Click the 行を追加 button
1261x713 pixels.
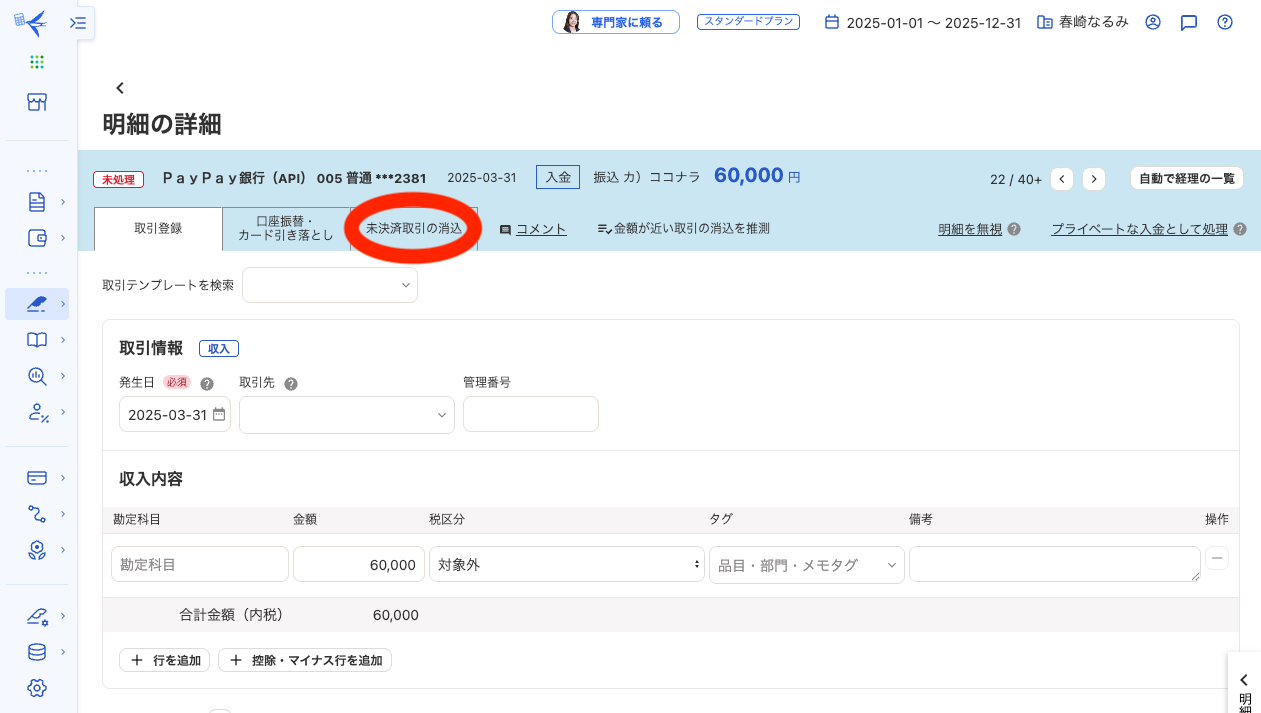(x=165, y=660)
